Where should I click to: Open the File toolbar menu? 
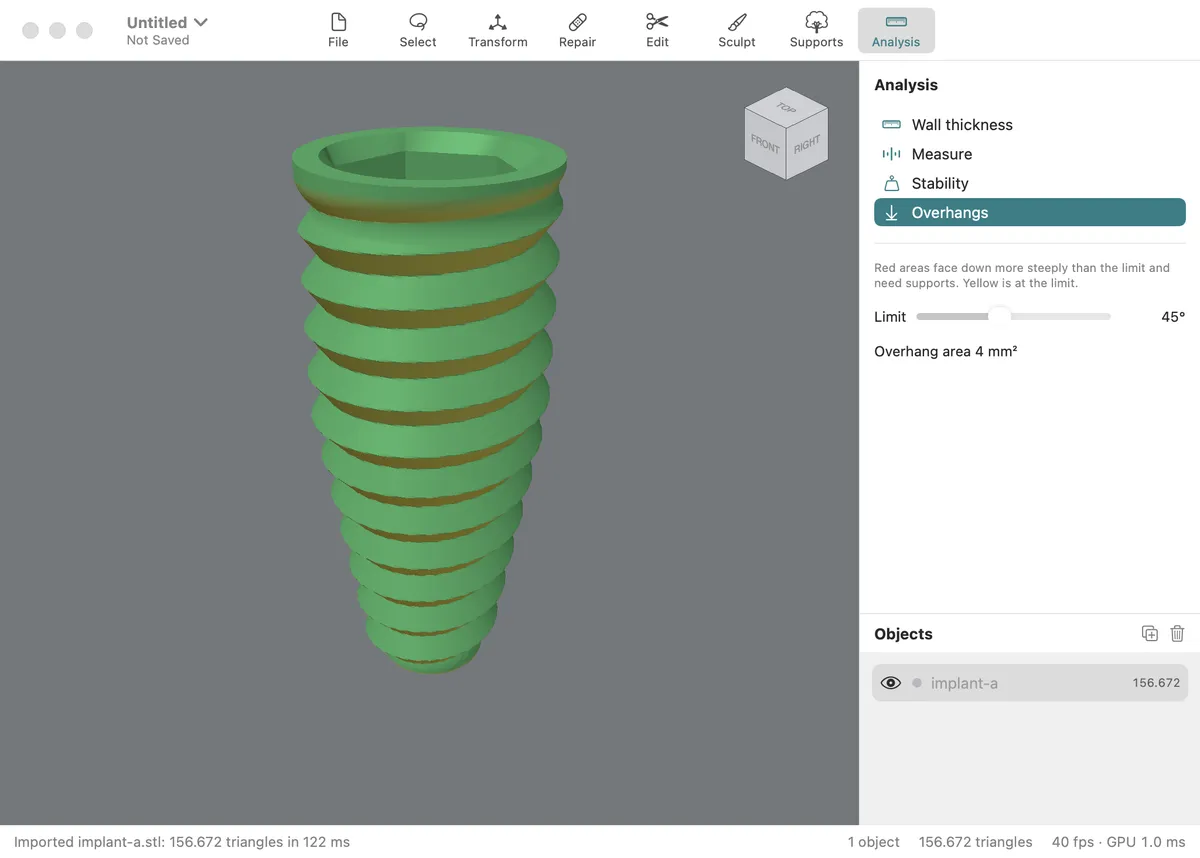(338, 30)
